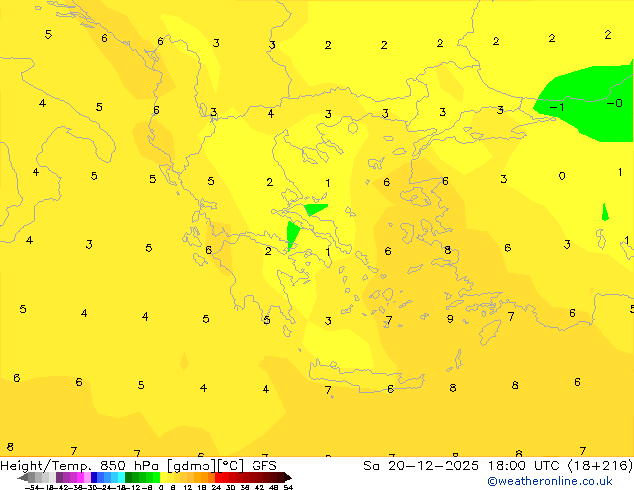The width and height of the screenshot is (634, 490).
Task: Click the 'GFS' model label
Action: coord(264,466)
